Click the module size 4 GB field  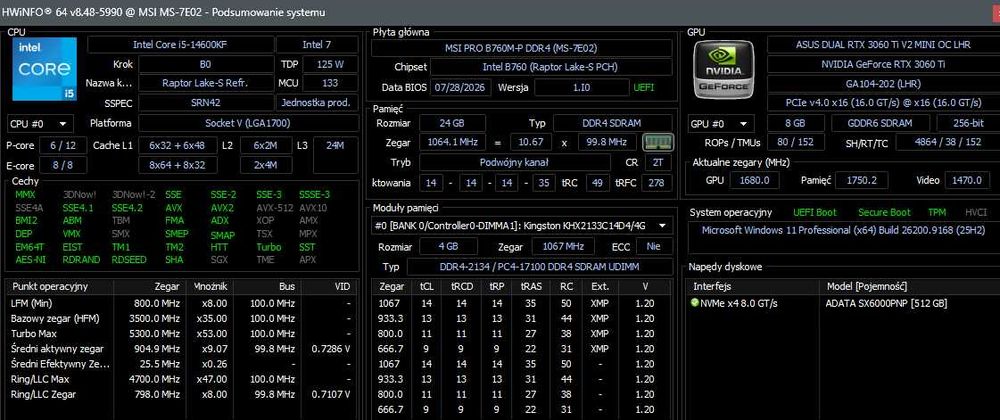[448, 246]
